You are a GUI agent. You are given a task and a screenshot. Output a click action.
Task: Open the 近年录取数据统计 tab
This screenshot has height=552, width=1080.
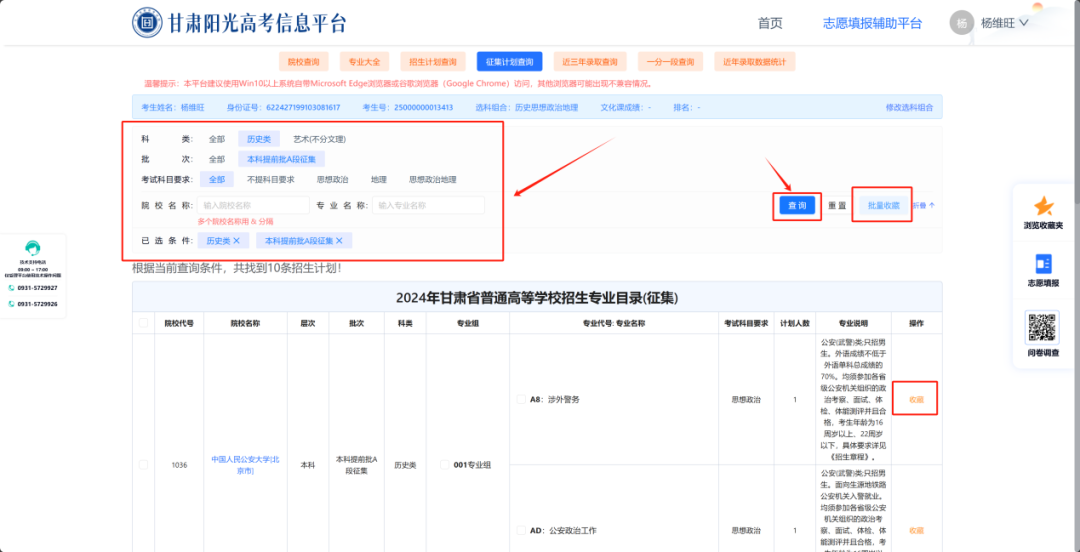tap(755, 61)
